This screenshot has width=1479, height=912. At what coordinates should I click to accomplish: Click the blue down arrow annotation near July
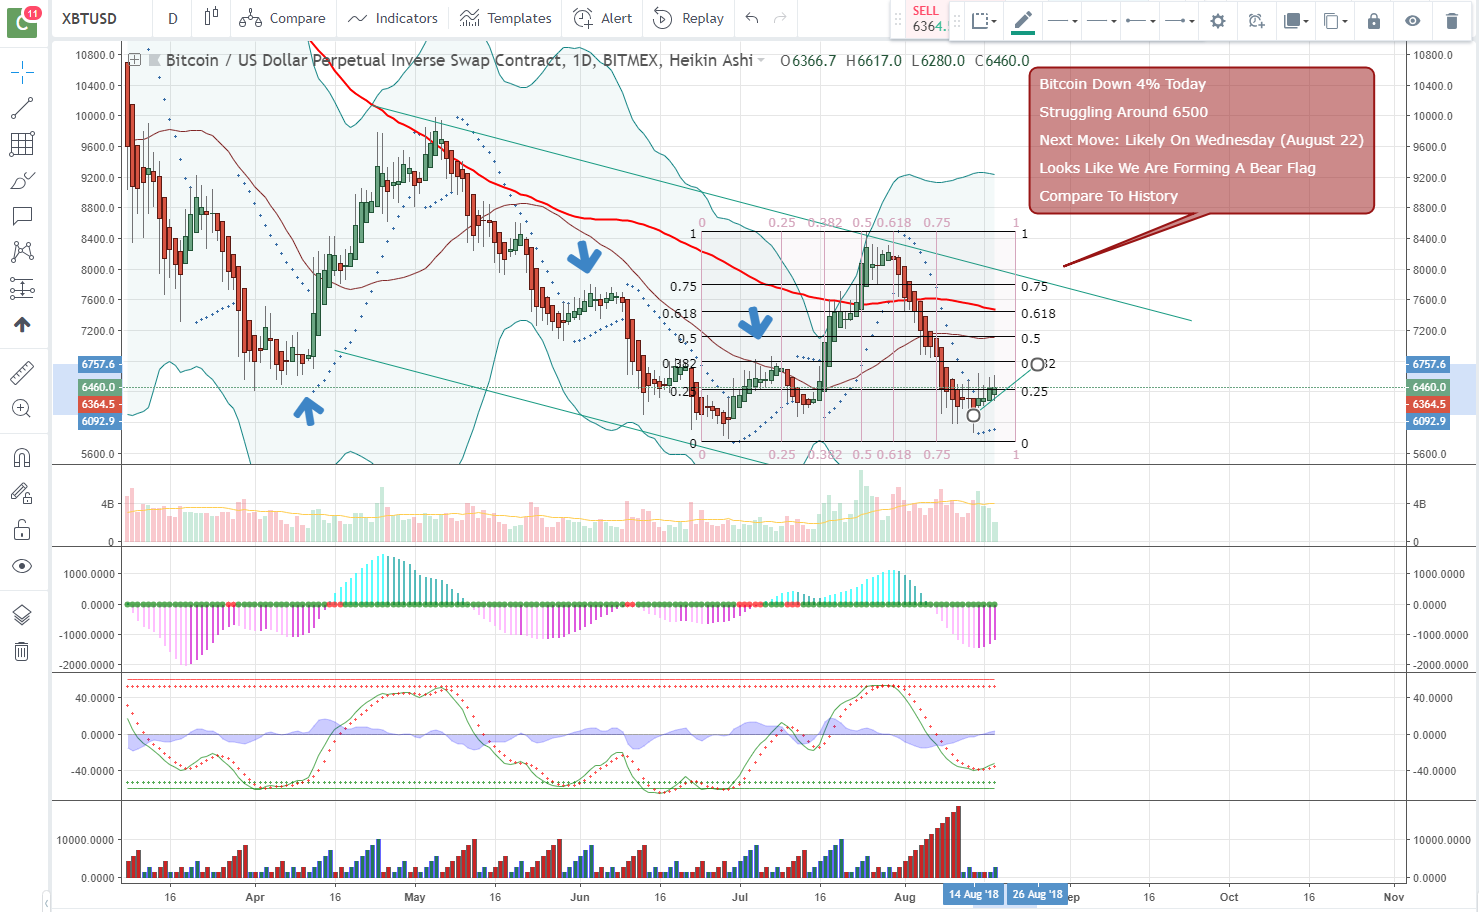(755, 322)
